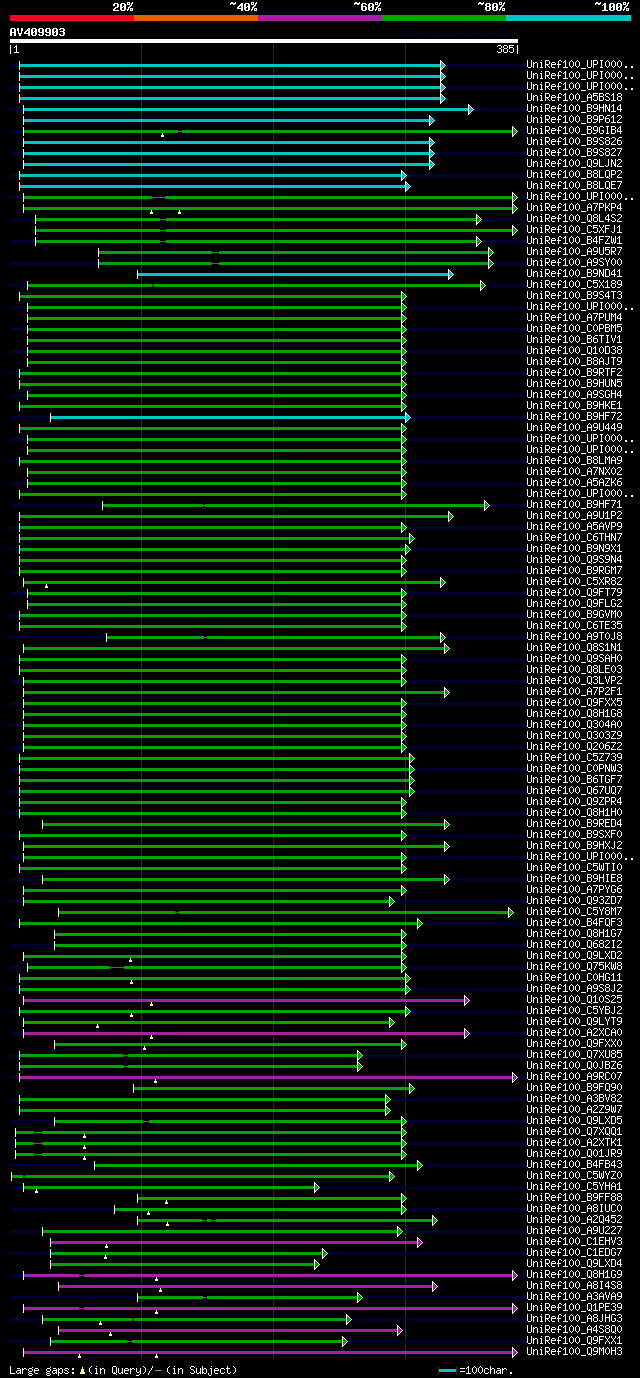
Task: Open hit UniRef100_A5BS18
Action: [576, 98]
